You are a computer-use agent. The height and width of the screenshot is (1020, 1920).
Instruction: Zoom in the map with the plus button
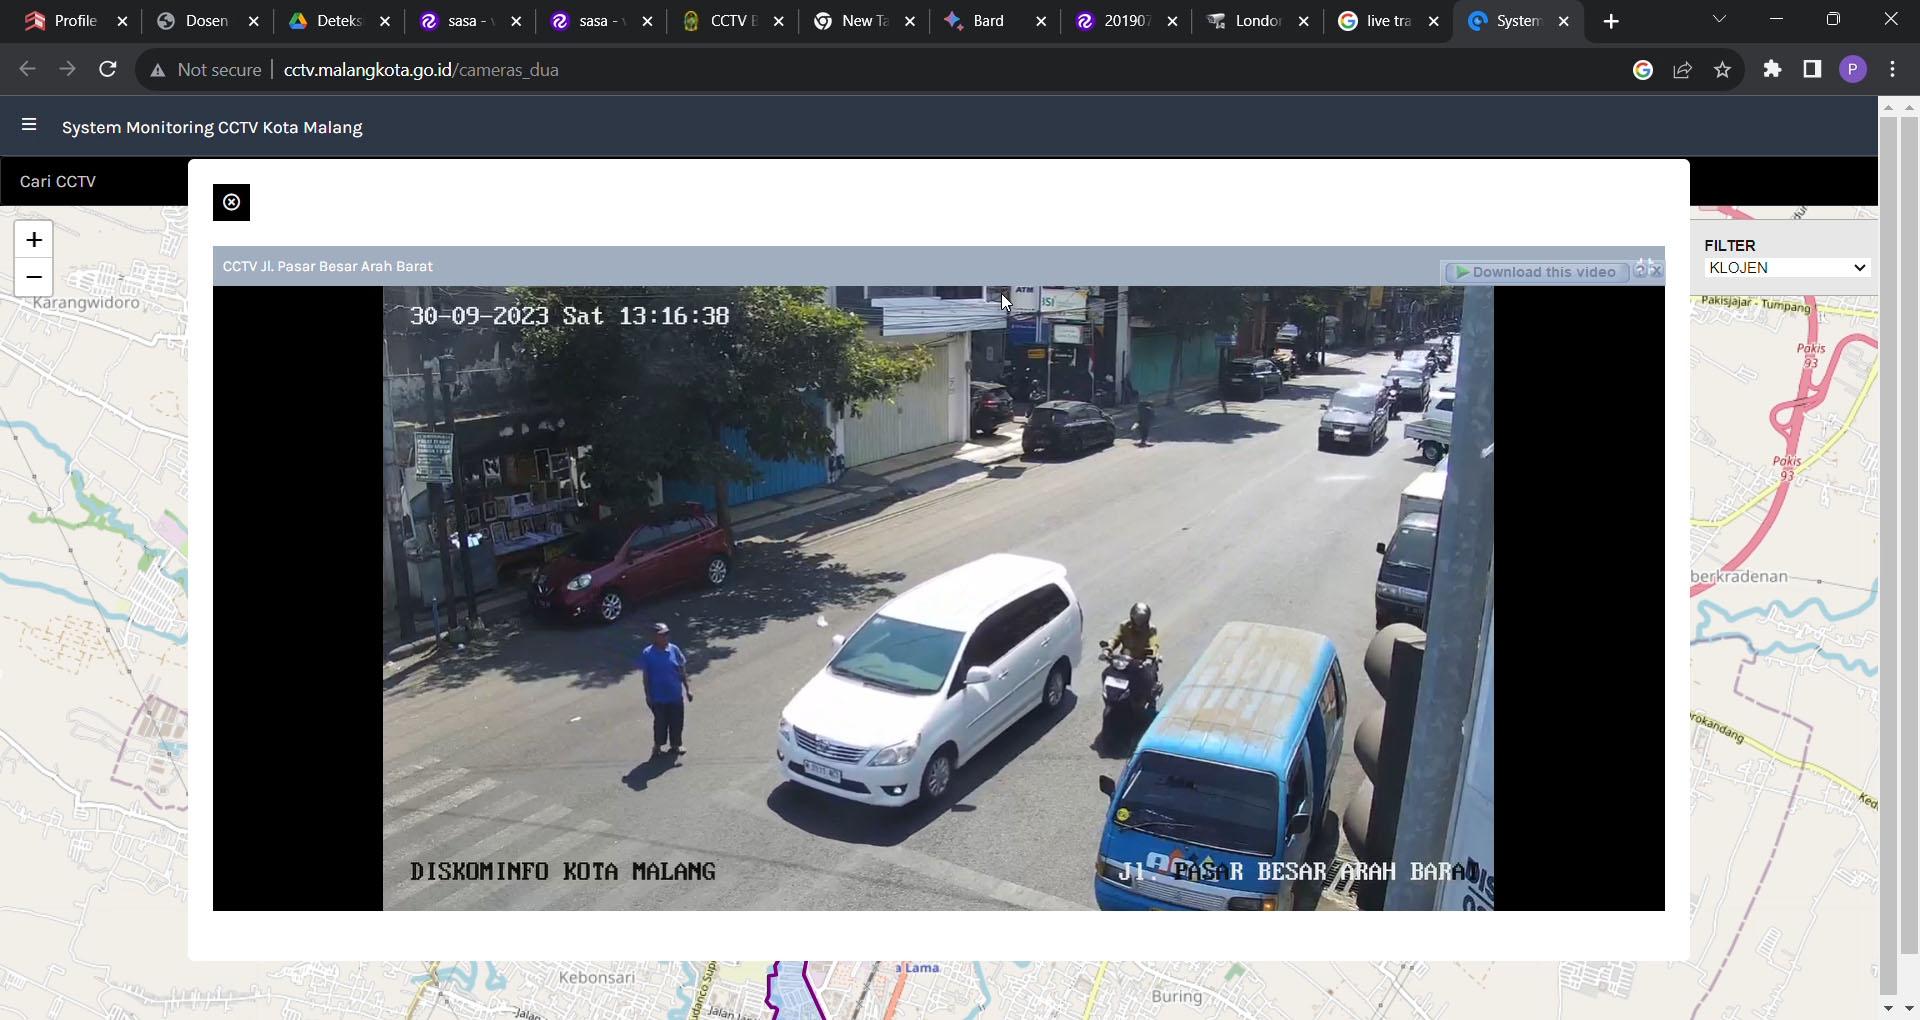pyautogui.click(x=34, y=239)
